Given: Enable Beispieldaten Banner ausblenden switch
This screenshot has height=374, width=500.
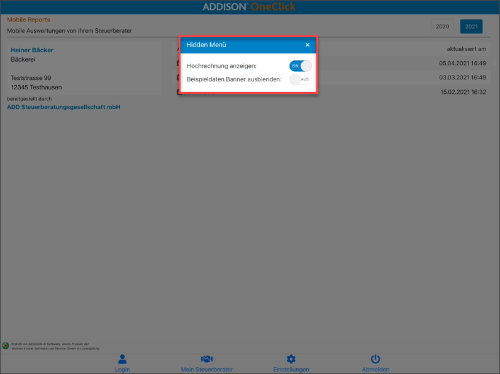Looking at the screenshot, I should coord(300,79).
